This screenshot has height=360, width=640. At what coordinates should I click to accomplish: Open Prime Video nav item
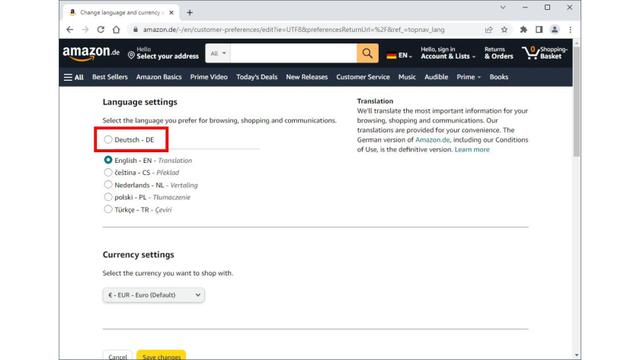tap(209, 77)
